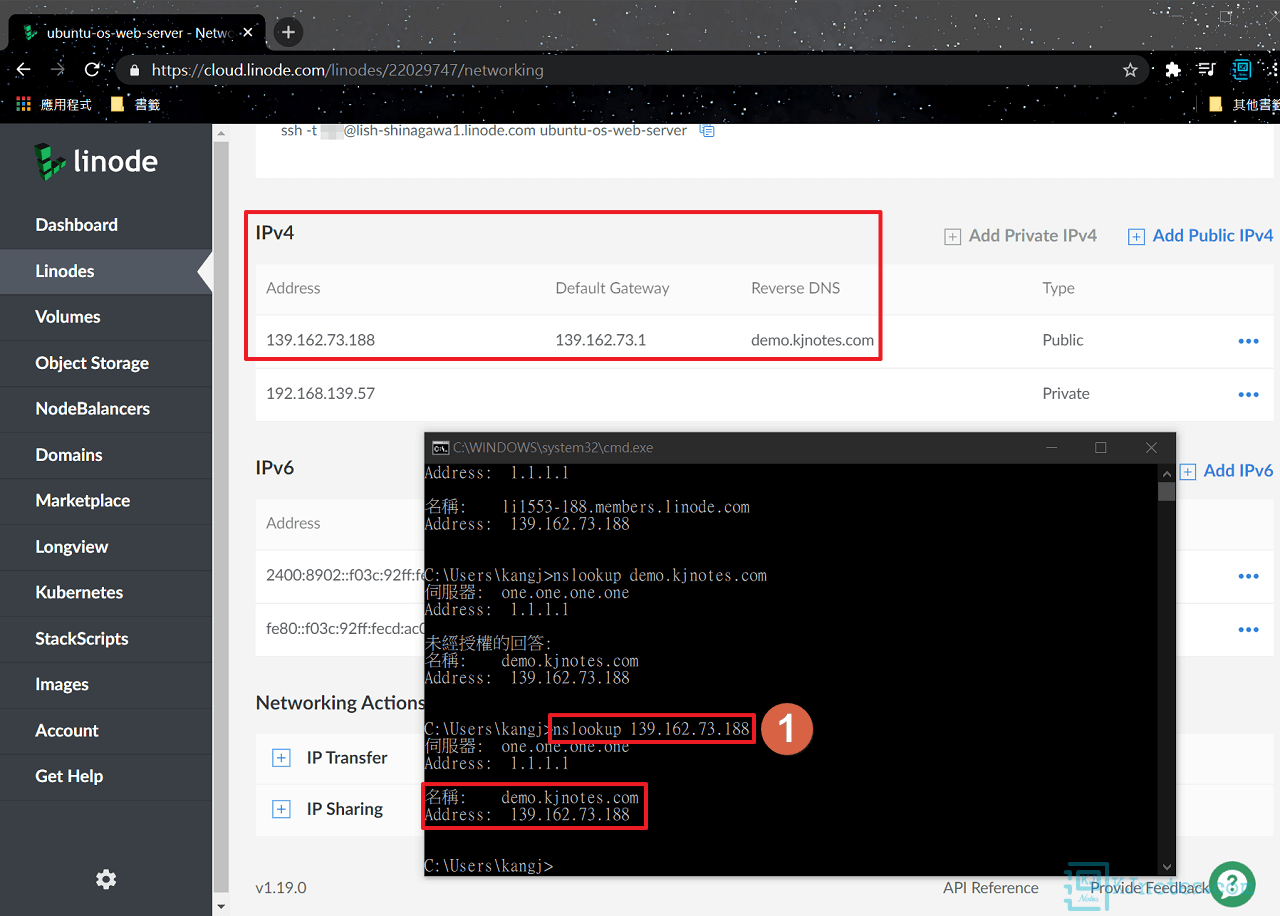Click the Provide Feedback link
Screen dimensions: 1280x916
click(1149, 888)
